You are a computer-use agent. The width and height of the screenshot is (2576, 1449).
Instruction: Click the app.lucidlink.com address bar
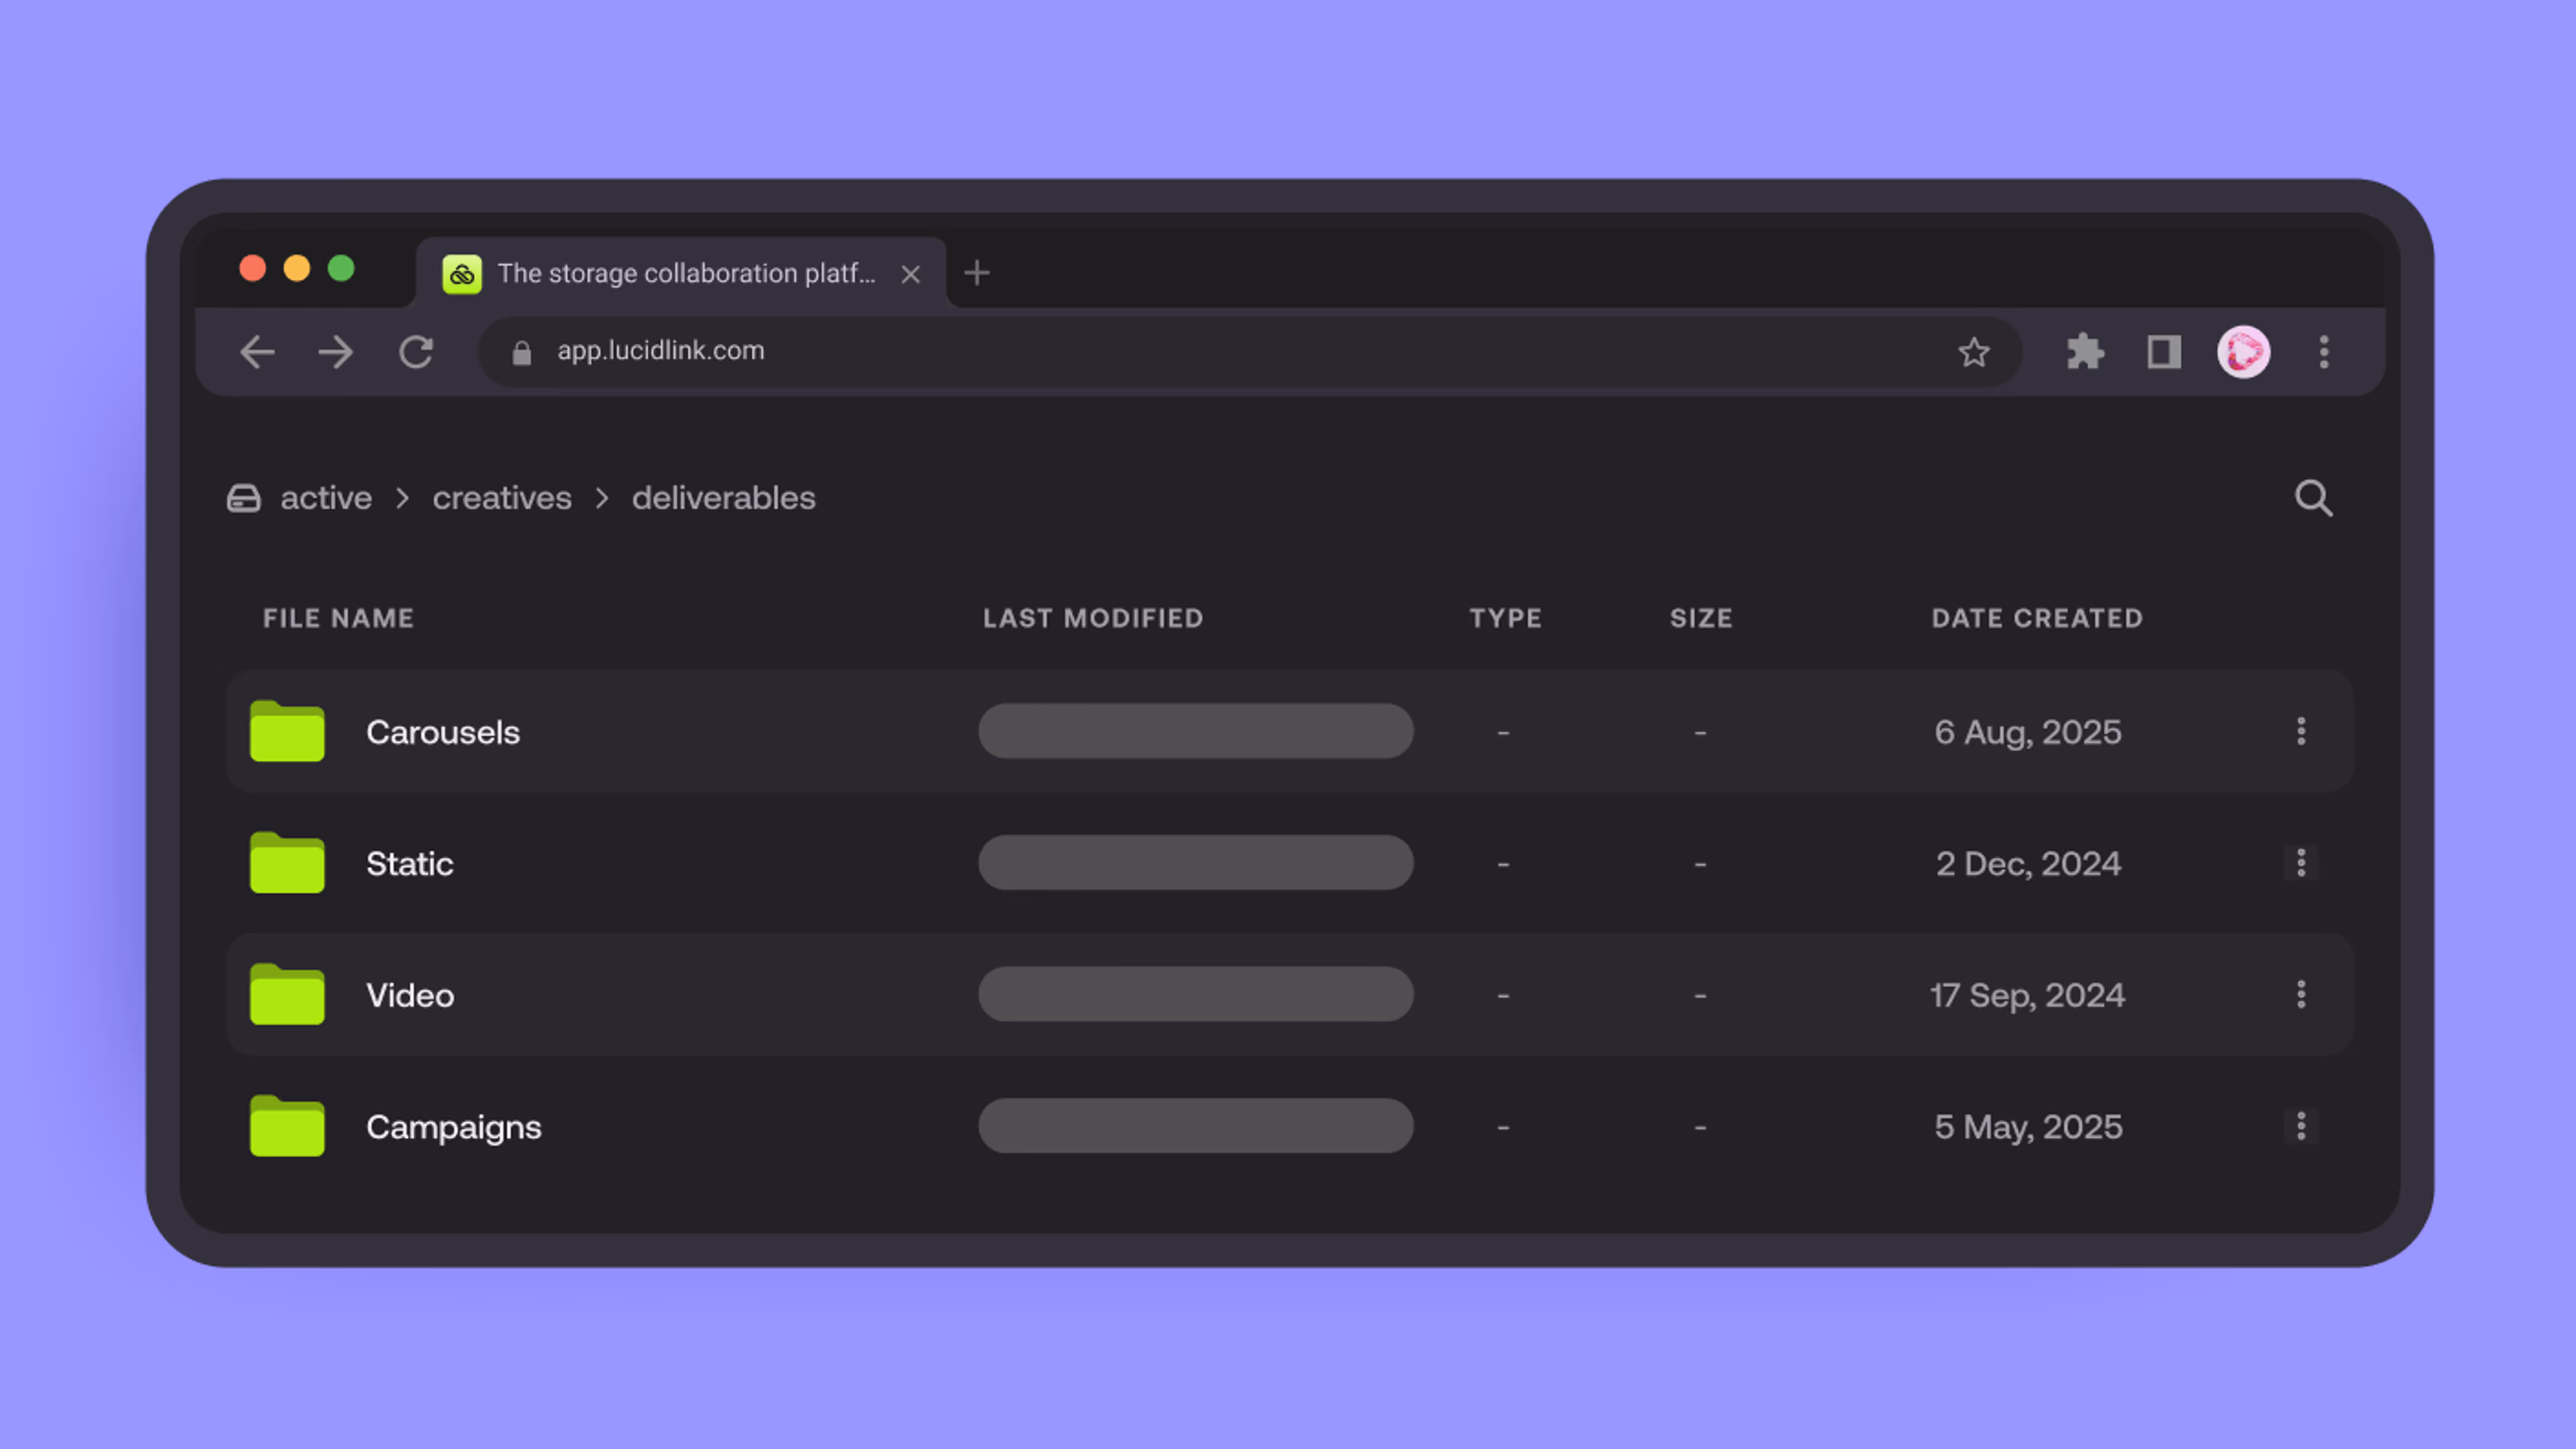click(x=1200, y=351)
